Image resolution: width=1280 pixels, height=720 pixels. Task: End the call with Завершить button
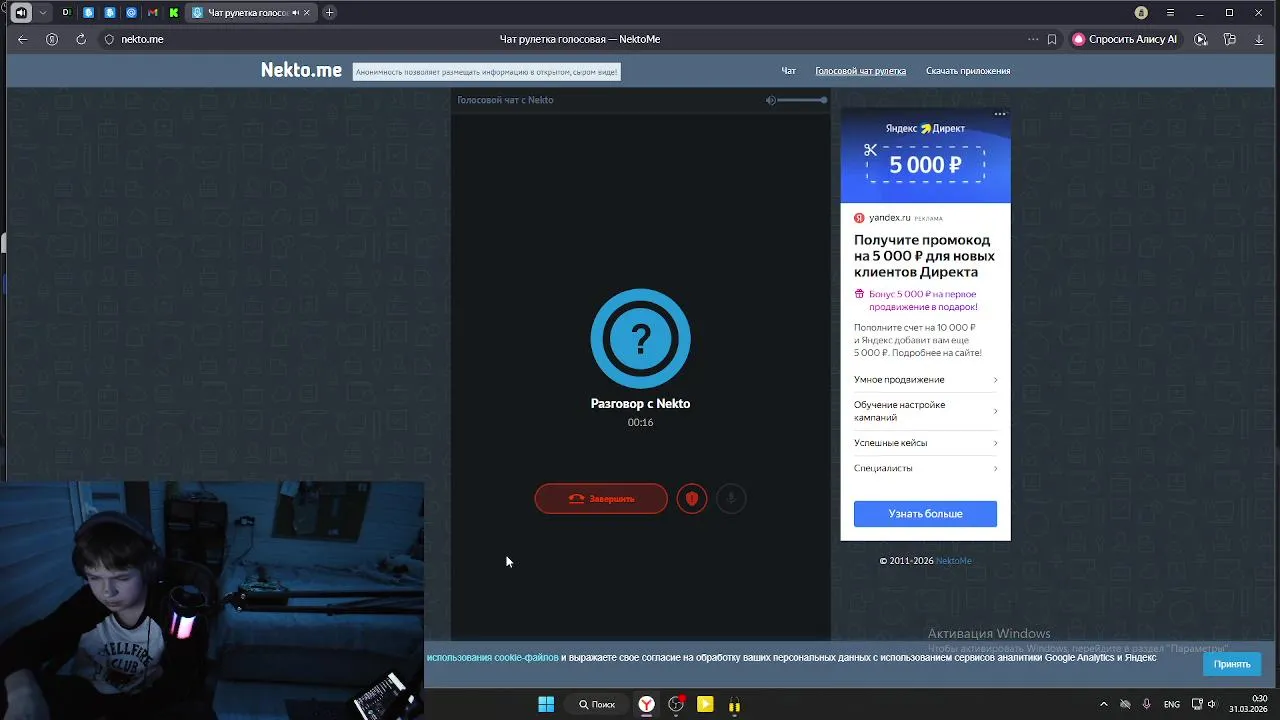click(x=601, y=498)
